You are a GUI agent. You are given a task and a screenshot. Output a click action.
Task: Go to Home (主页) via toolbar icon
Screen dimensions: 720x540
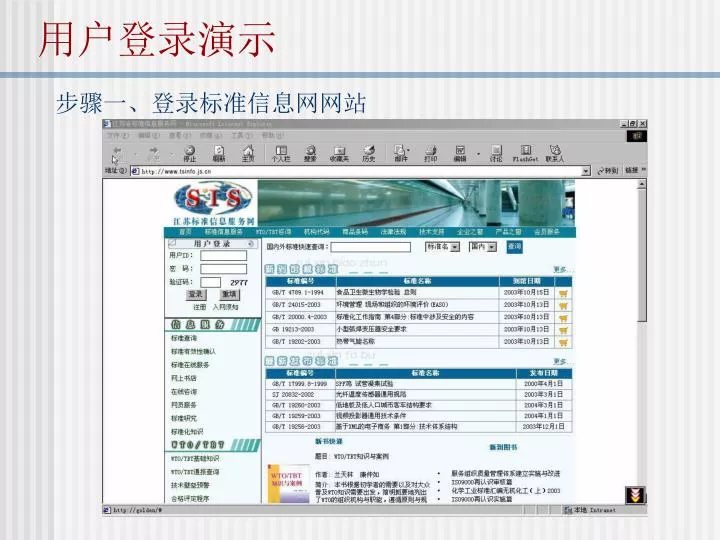tap(248, 153)
